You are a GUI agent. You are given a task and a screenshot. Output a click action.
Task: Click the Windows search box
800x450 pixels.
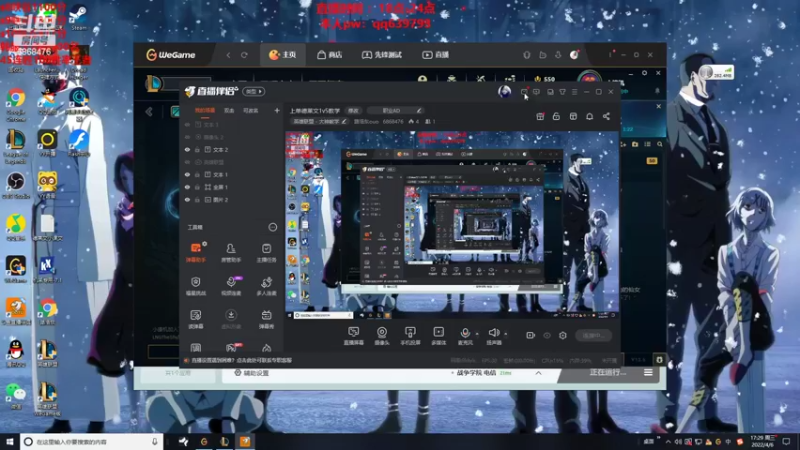92,442
